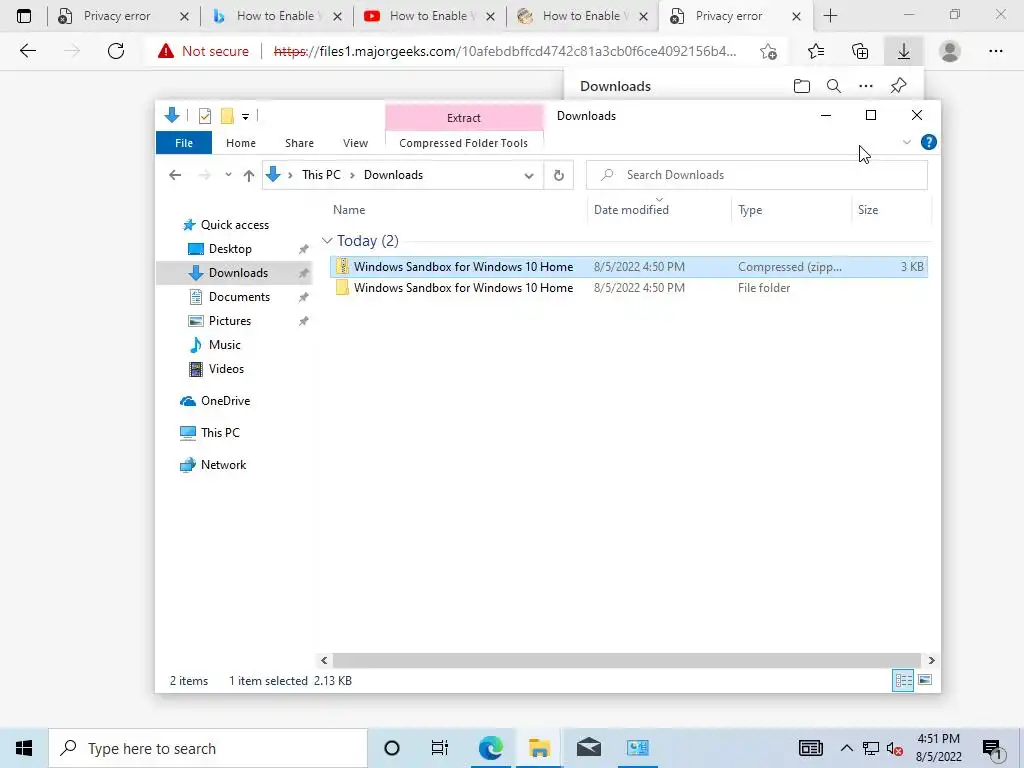Pin the Edge Downloads panel
Viewport: 1024px width, 768px height.
point(899,86)
